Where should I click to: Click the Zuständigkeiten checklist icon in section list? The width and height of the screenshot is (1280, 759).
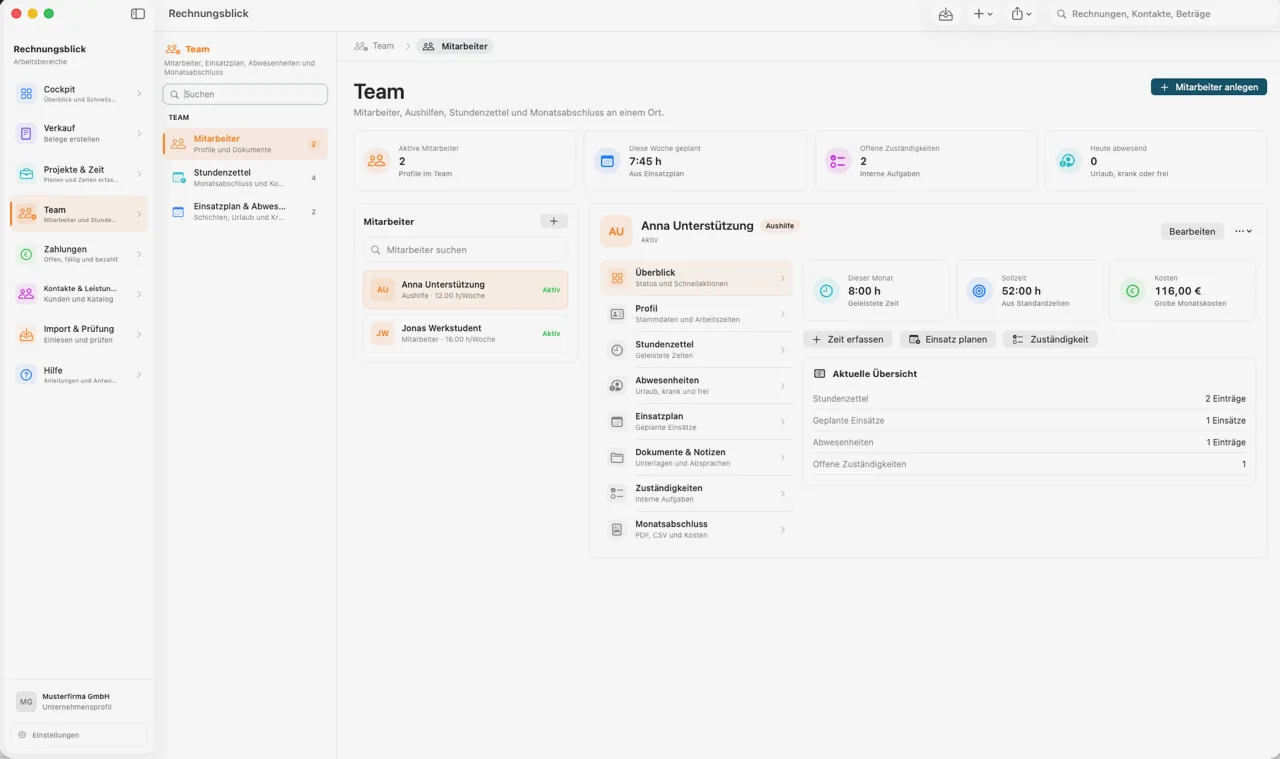click(617, 494)
